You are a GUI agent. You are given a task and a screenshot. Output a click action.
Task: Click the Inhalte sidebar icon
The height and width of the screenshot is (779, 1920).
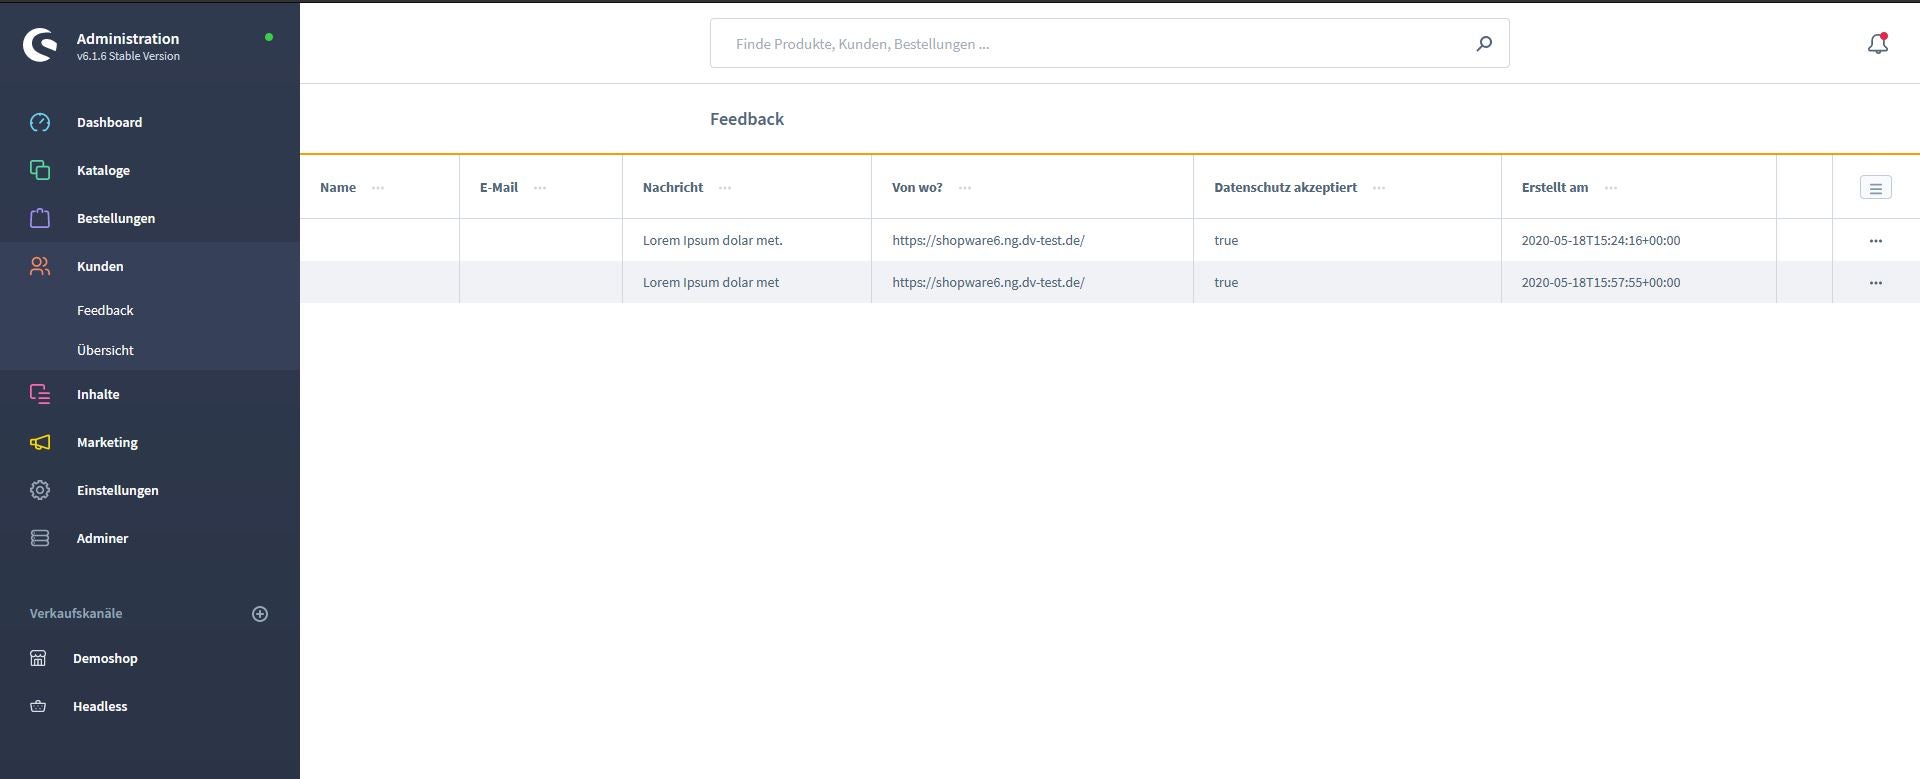40,394
